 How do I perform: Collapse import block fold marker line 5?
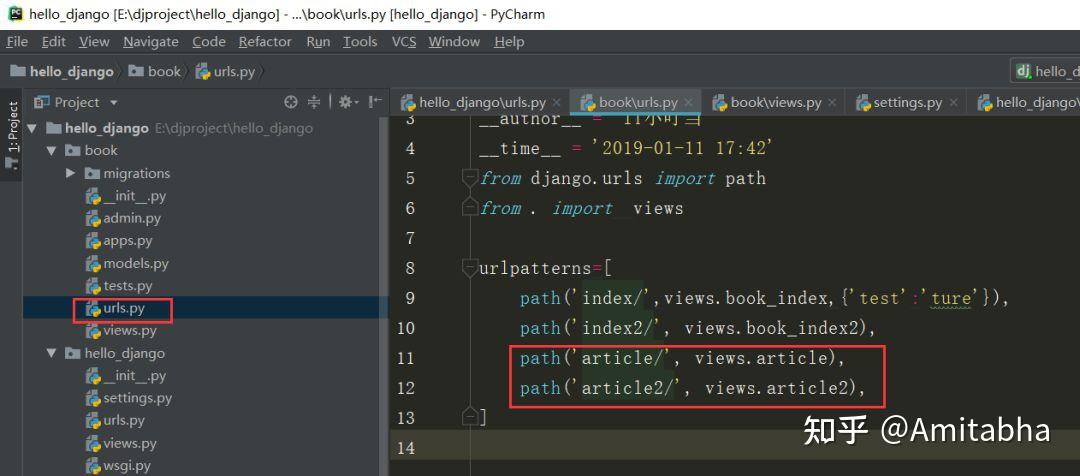[x=470, y=178]
